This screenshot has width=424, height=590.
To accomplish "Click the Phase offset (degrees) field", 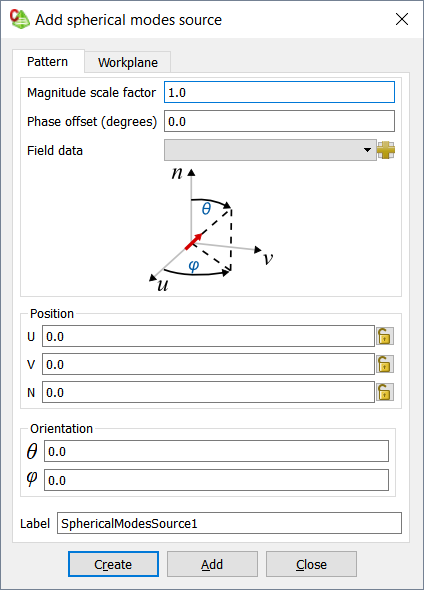I will (x=279, y=121).
